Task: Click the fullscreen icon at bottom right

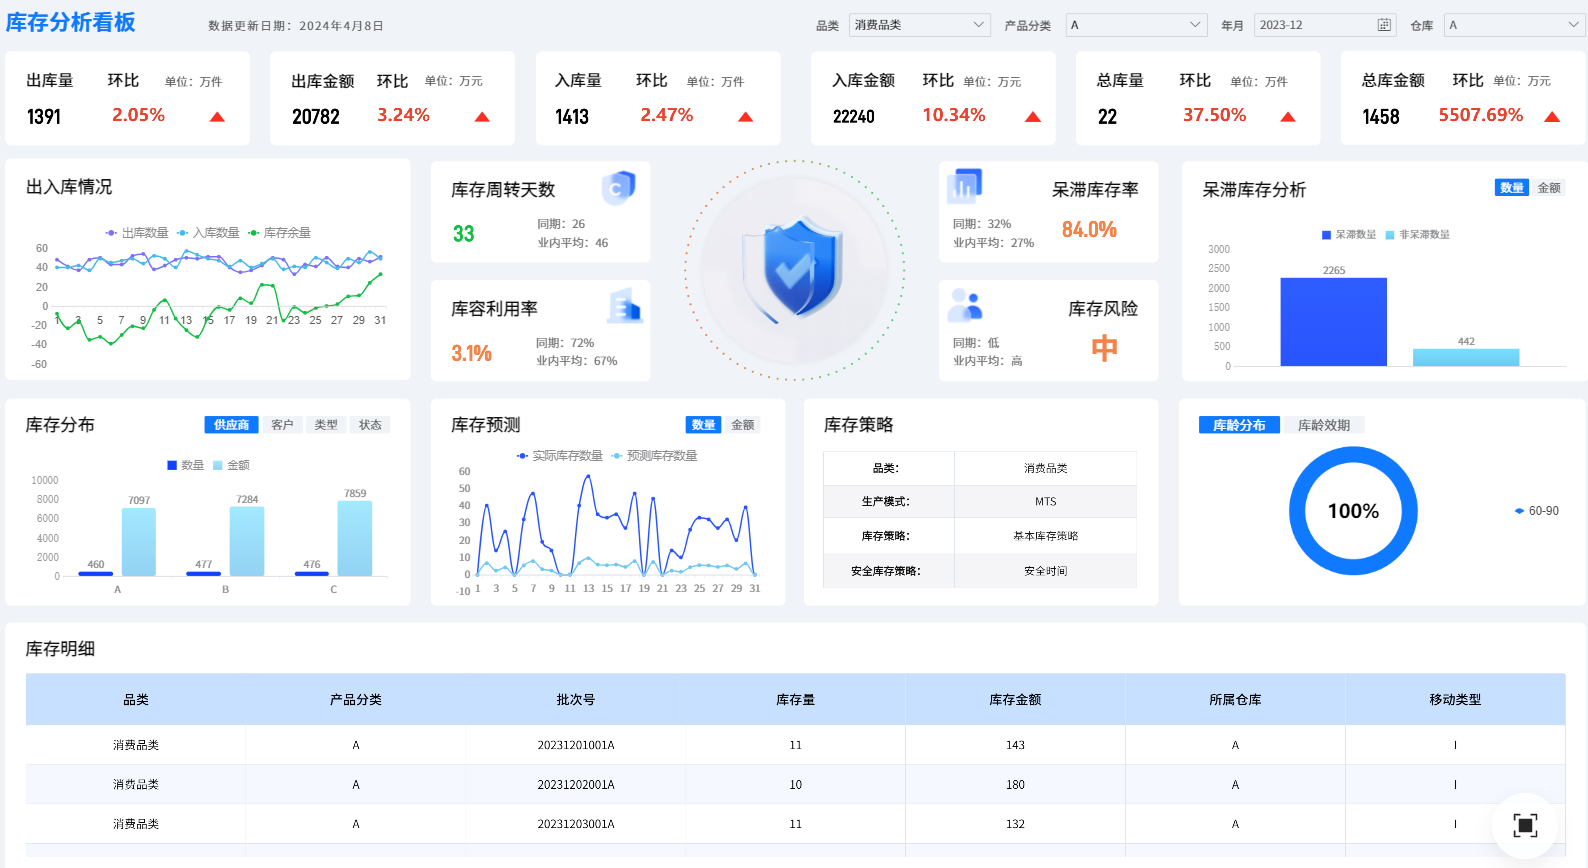Action: pyautogui.click(x=1524, y=825)
